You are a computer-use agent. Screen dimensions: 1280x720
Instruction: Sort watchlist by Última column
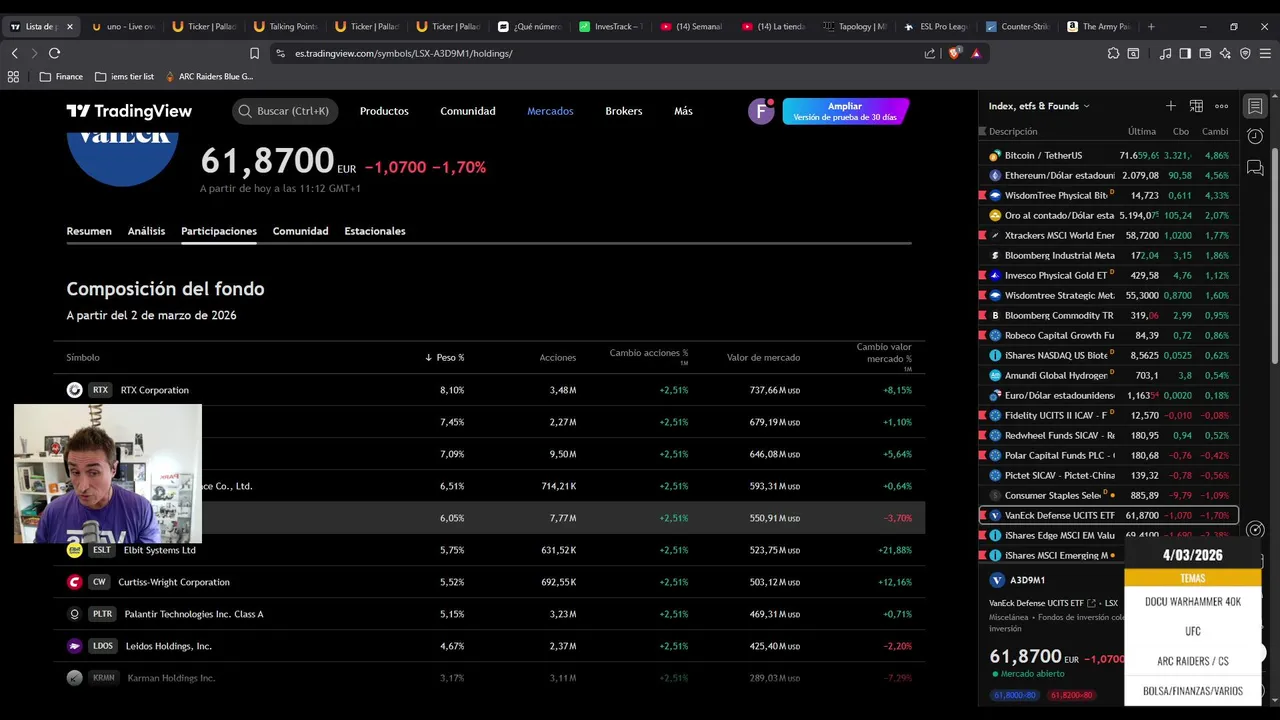coord(1141,131)
